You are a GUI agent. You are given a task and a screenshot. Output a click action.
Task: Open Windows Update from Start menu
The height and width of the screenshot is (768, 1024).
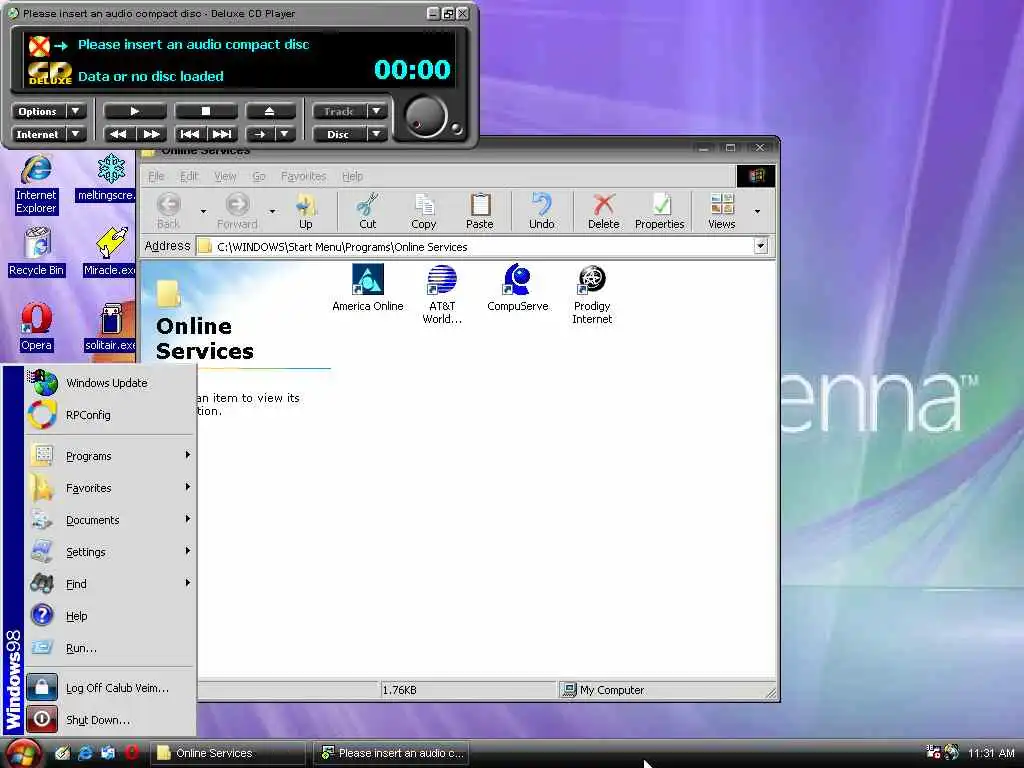(x=111, y=383)
